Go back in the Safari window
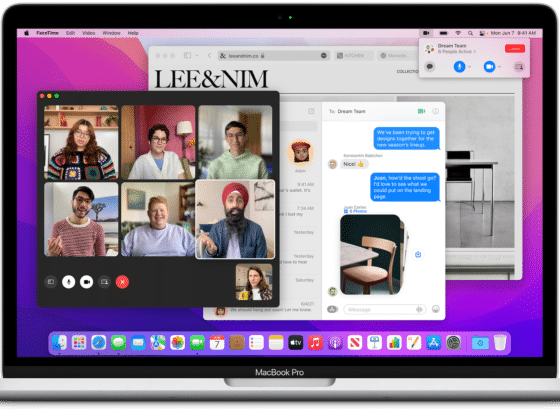Screen dimensions: 560x420 [209, 56]
